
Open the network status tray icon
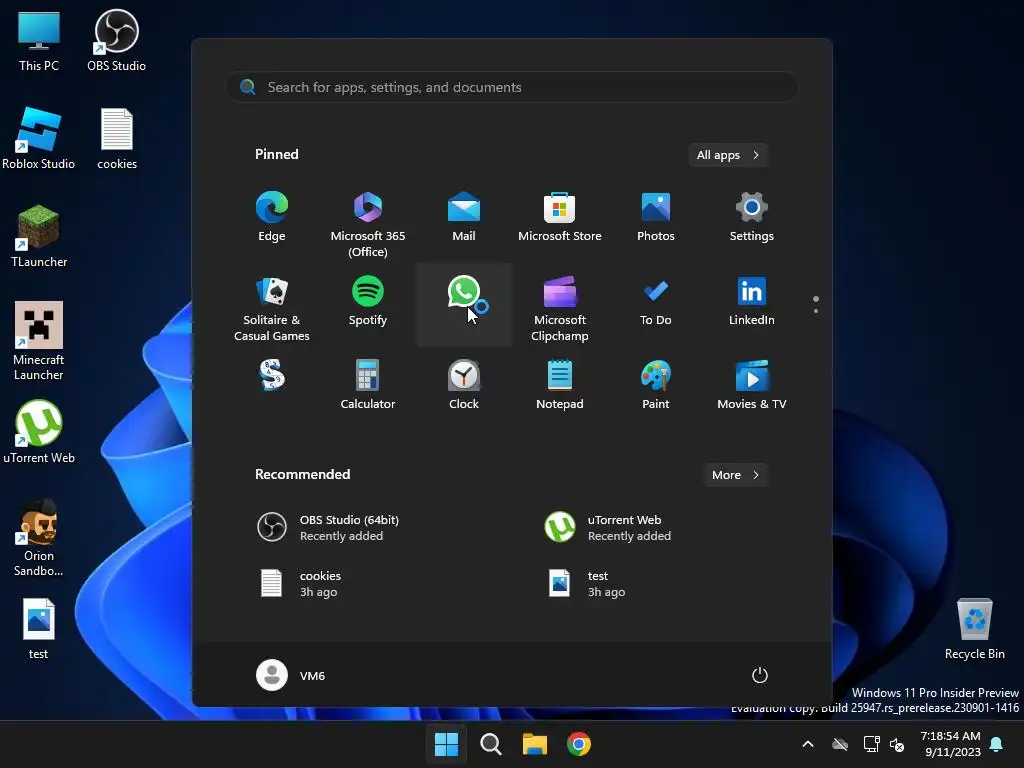click(871, 744)
